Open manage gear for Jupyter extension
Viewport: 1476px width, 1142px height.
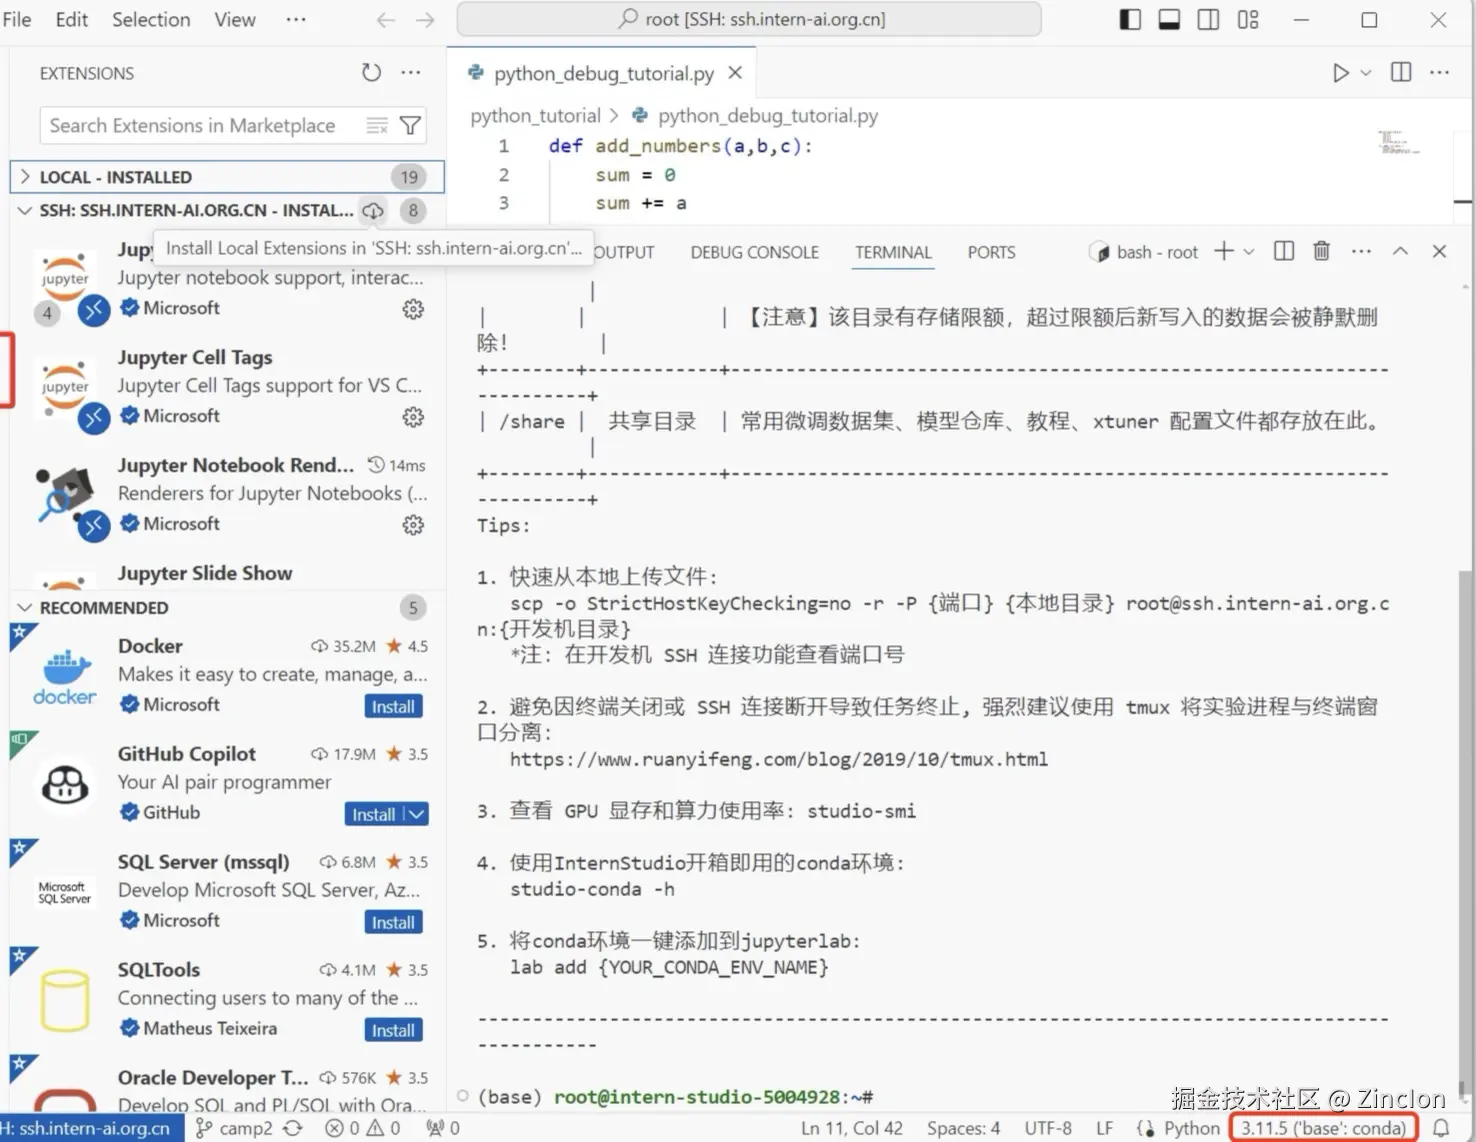point(413,309)
